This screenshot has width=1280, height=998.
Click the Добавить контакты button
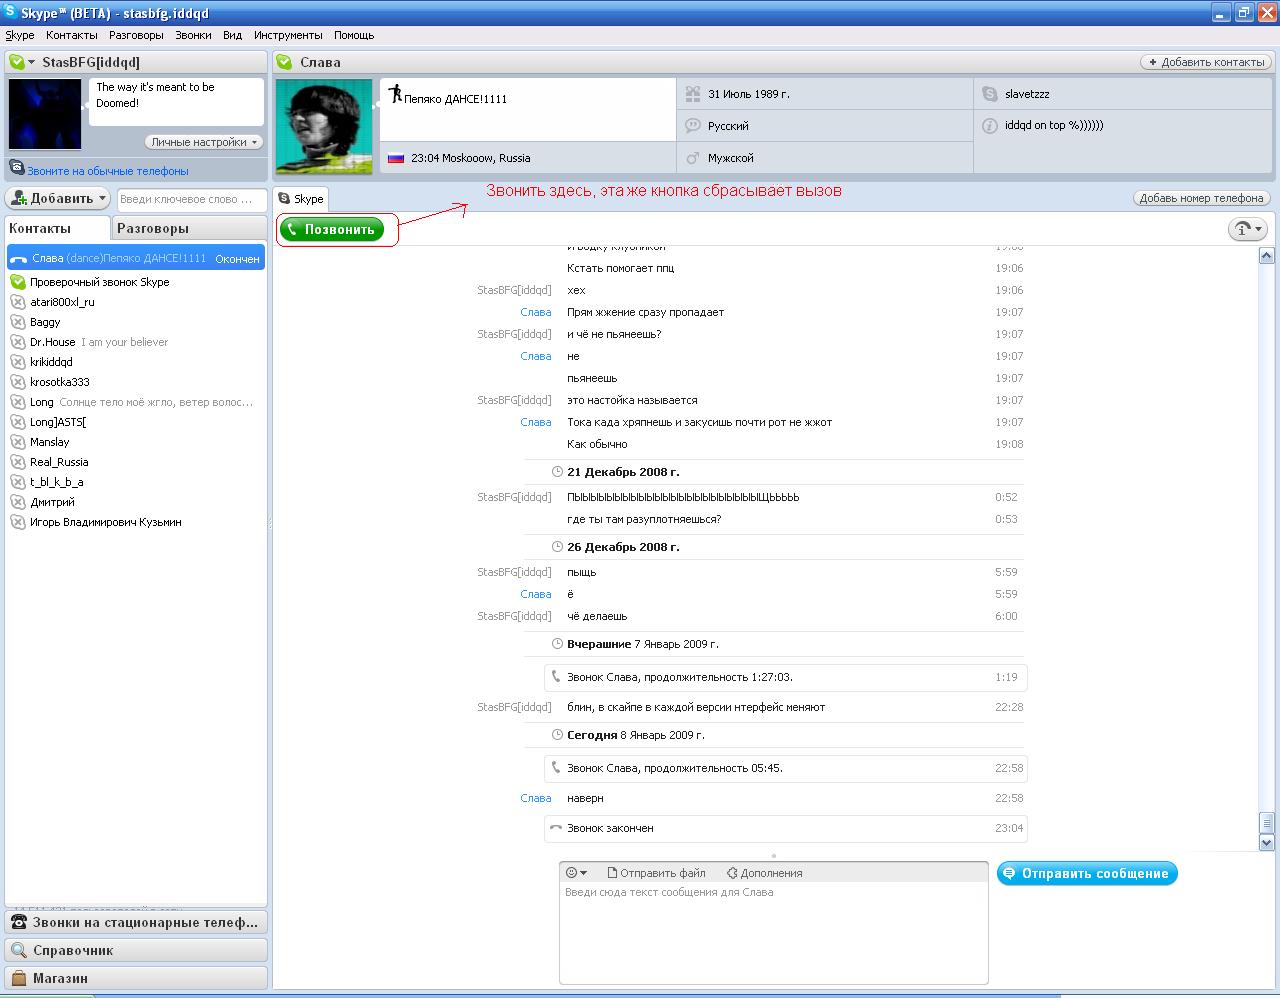coord(1205,62)
